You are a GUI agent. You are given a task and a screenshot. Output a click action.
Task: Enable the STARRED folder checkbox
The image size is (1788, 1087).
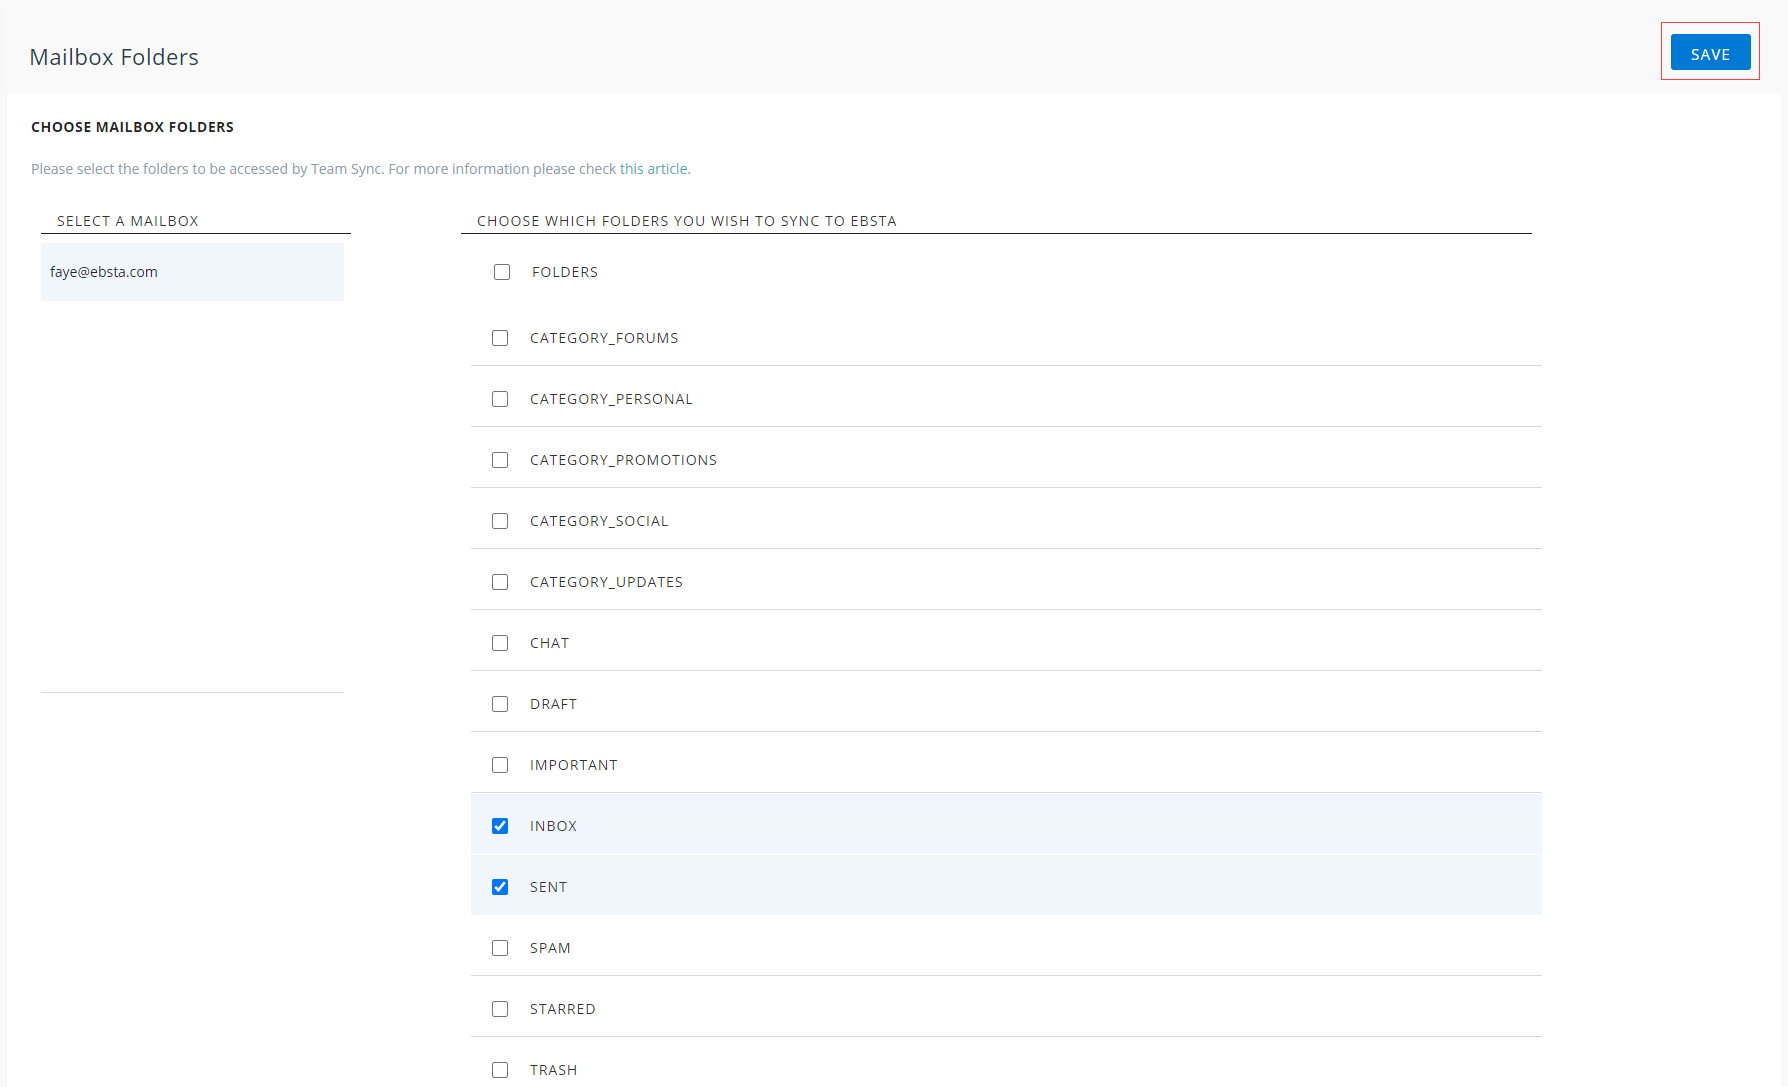pyautogui.click(x=500, y=1009)
